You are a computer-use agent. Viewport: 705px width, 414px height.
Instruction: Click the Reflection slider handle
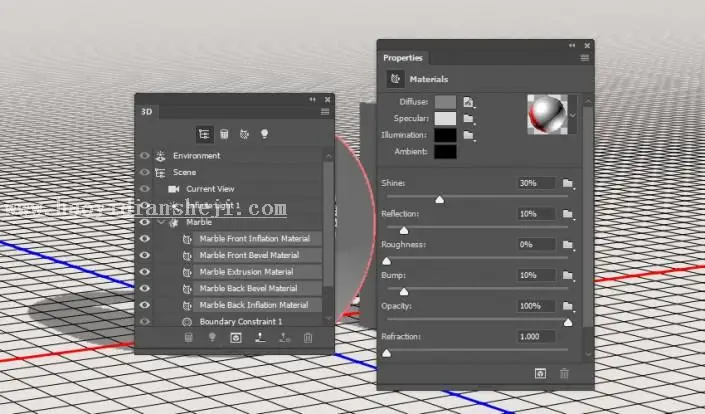point(404,231)
